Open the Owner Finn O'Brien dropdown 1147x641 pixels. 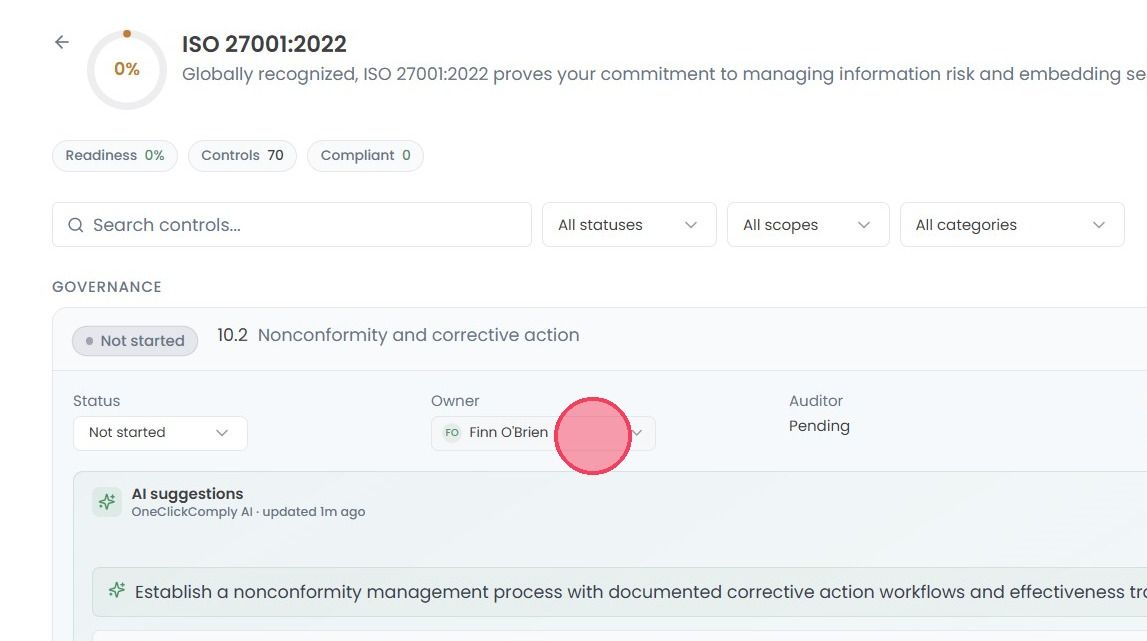click(x=543, y=432)
